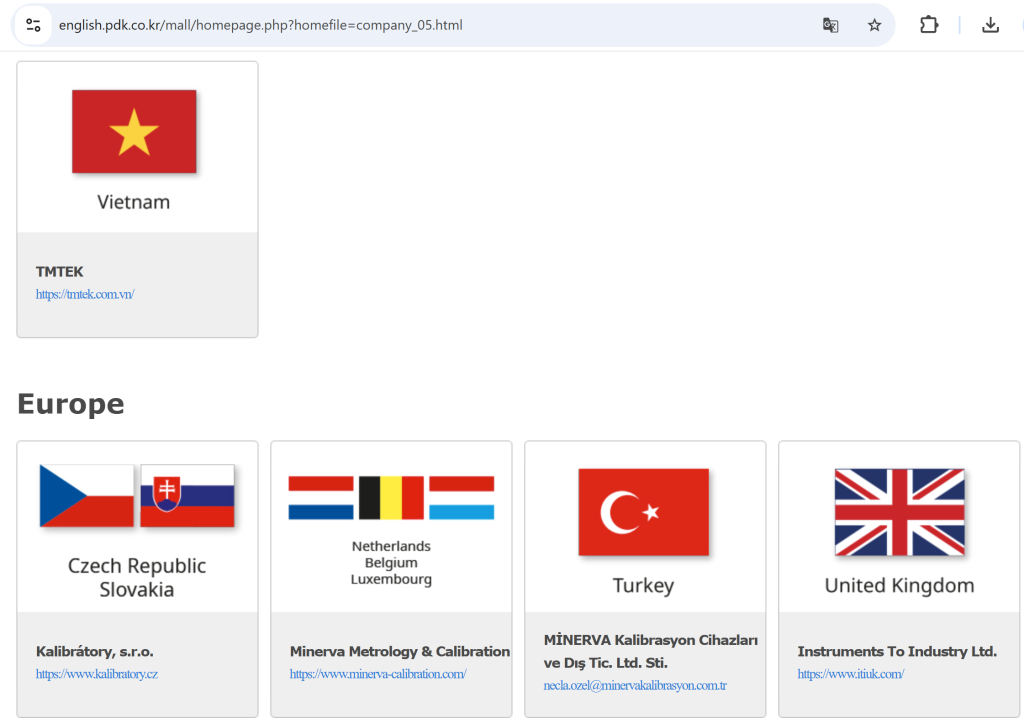Click the necla.ozel email link
The image size is (1024, 723).
[x=635, y=685]
